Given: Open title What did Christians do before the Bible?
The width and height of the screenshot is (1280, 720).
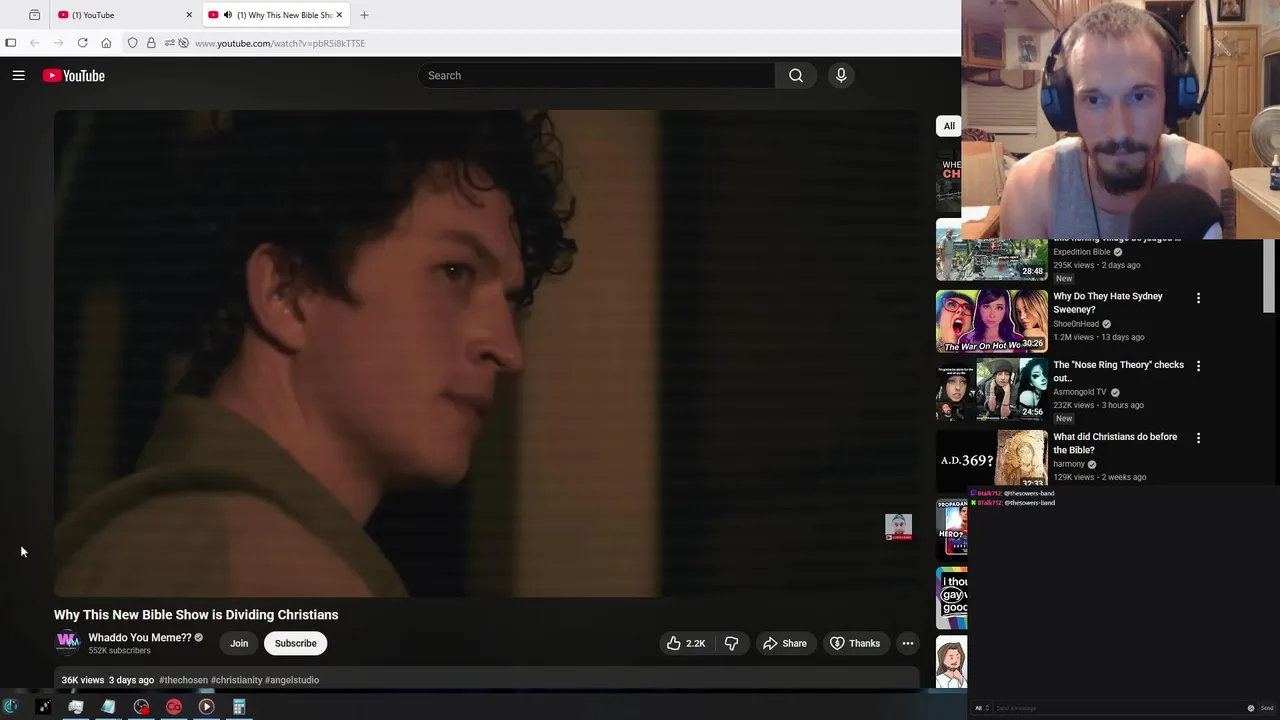Looking at the screenshot, I should (x=1115, y=443).
